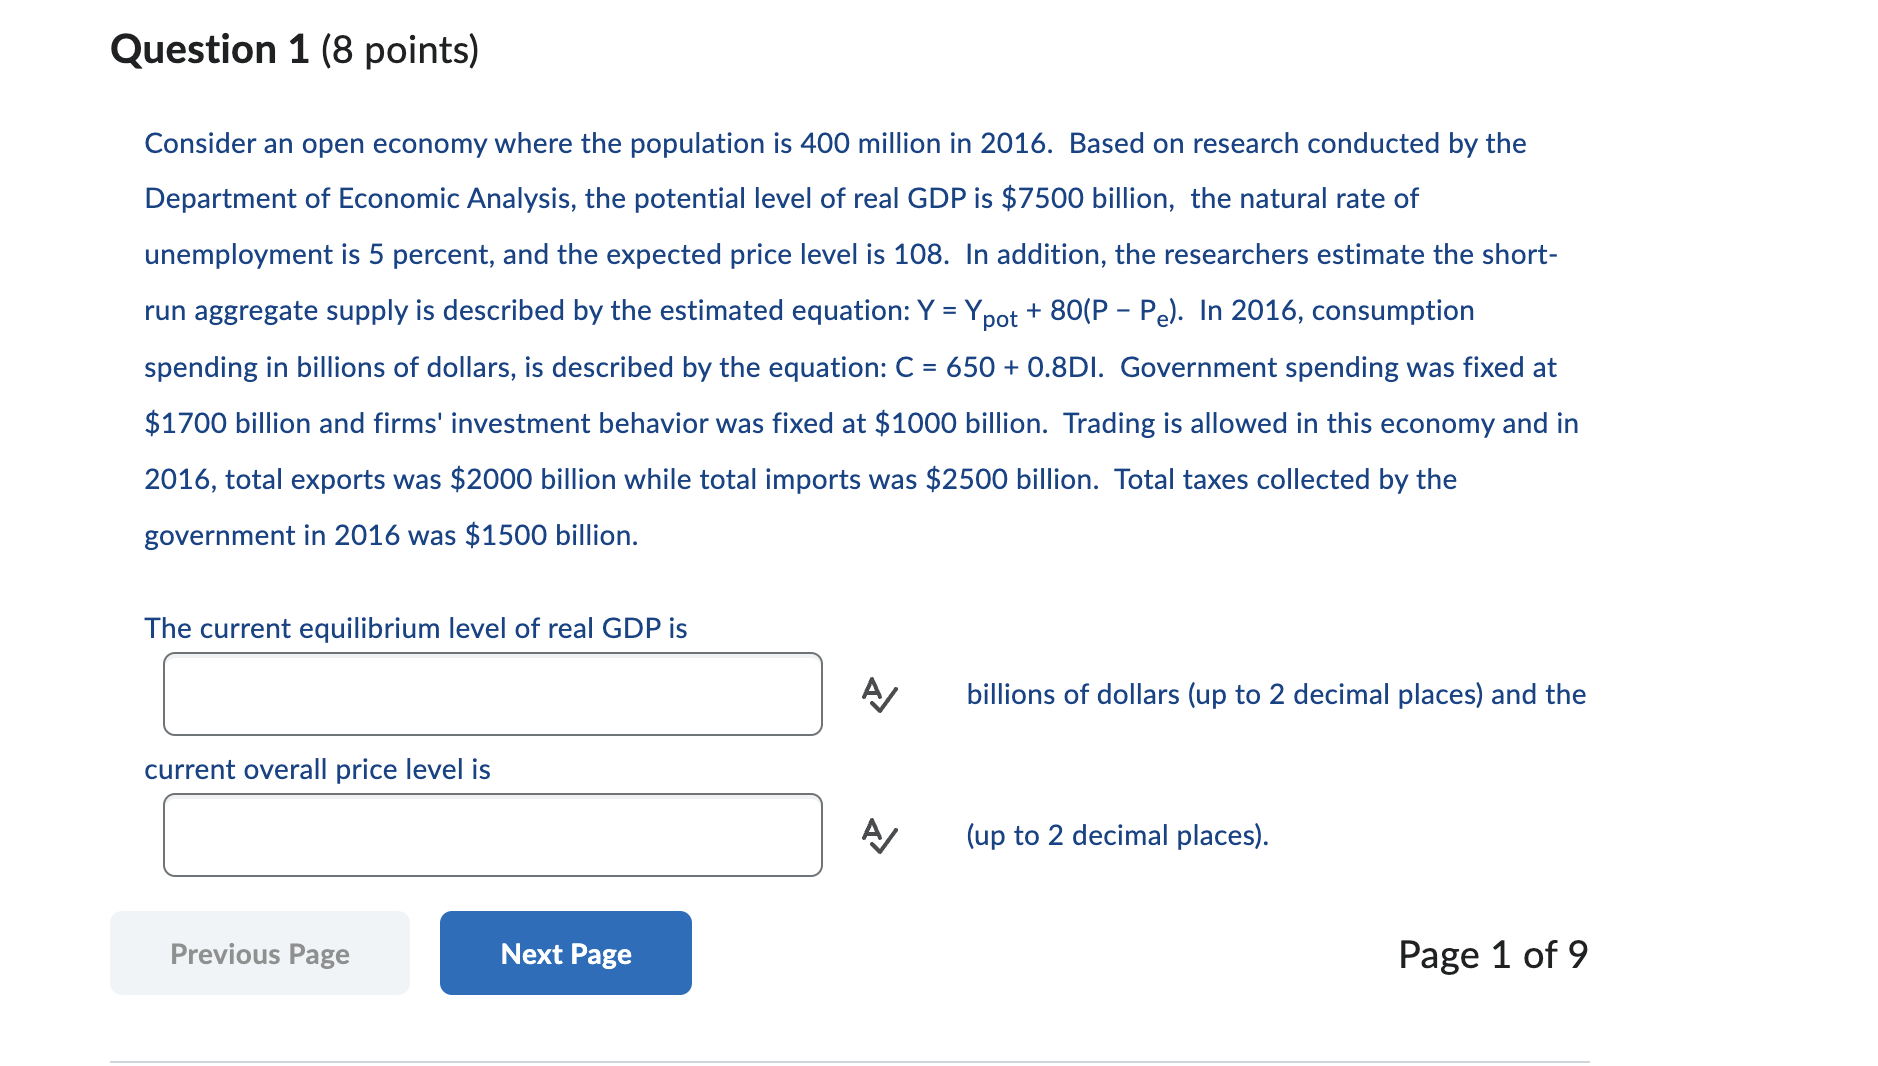Click into the overall price level answer box
Viewport: 1878px width, 1066px height.
click(x=492, y=834)
